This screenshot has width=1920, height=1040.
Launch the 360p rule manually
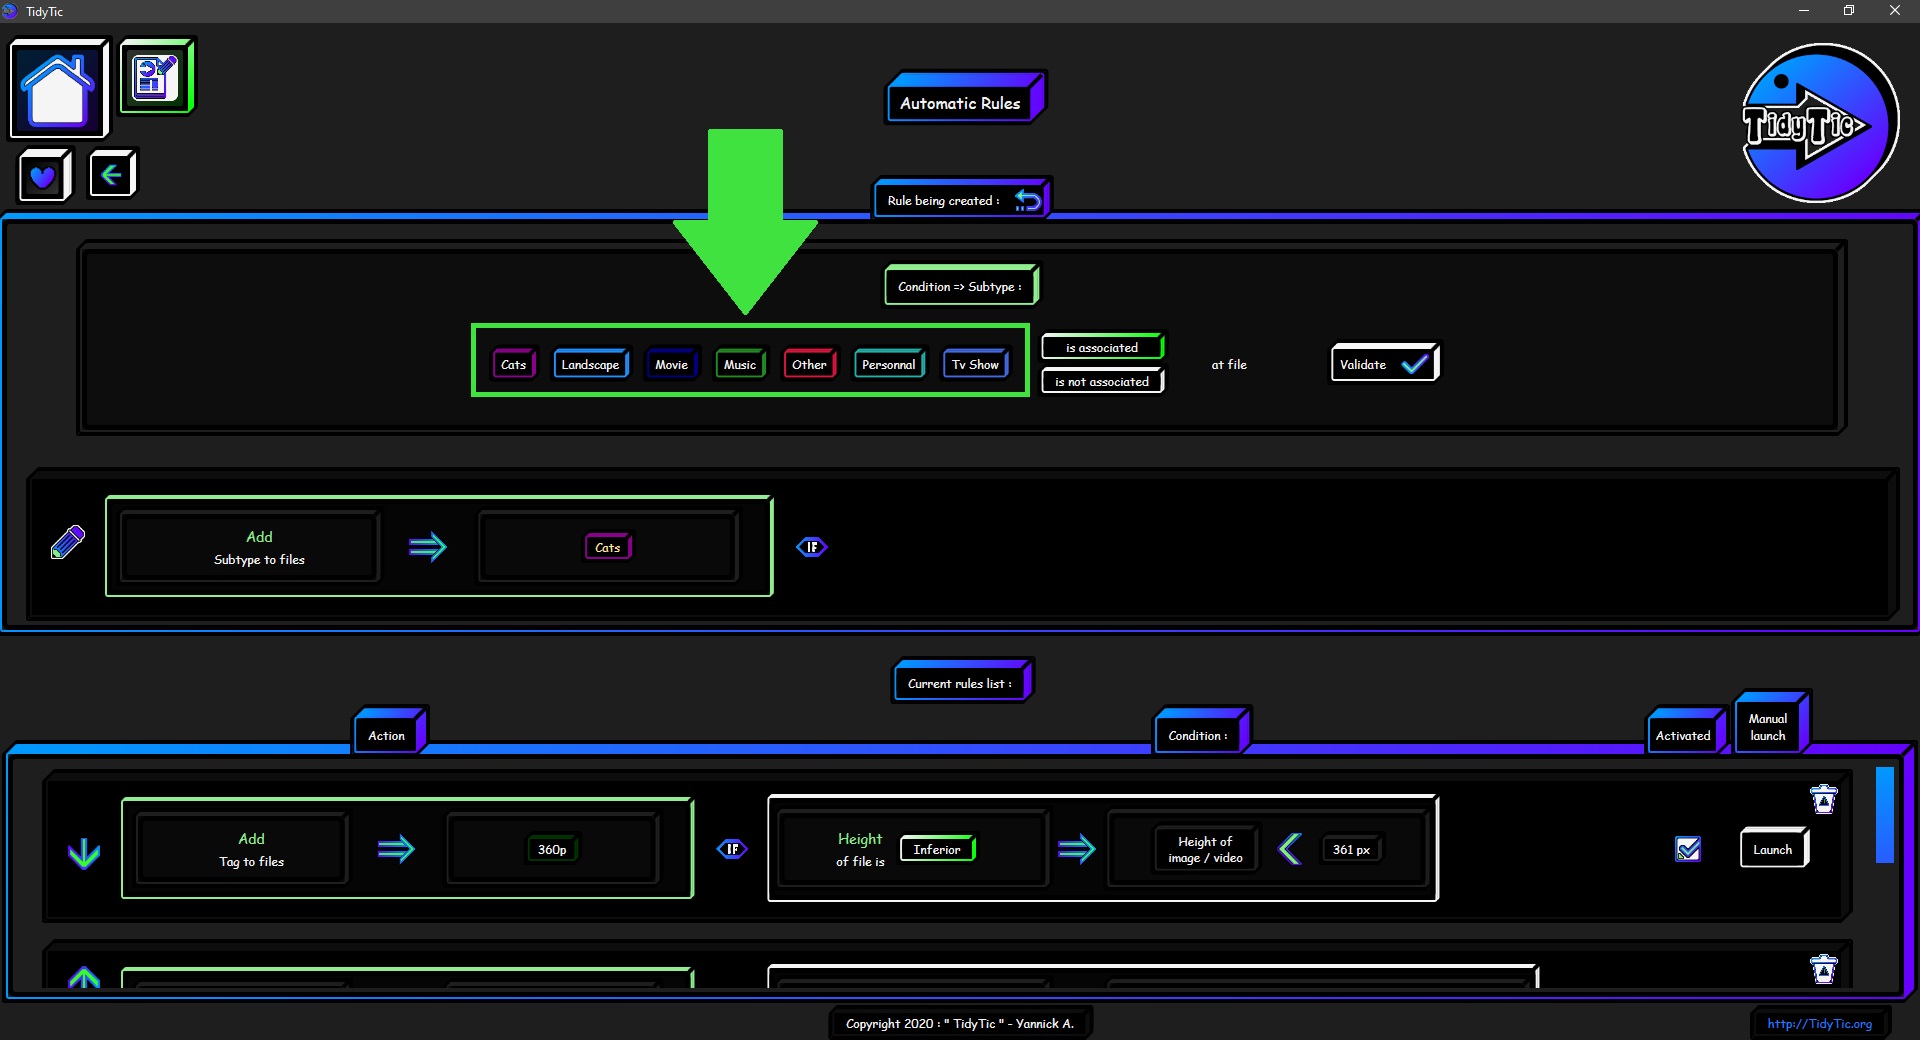1774,849
